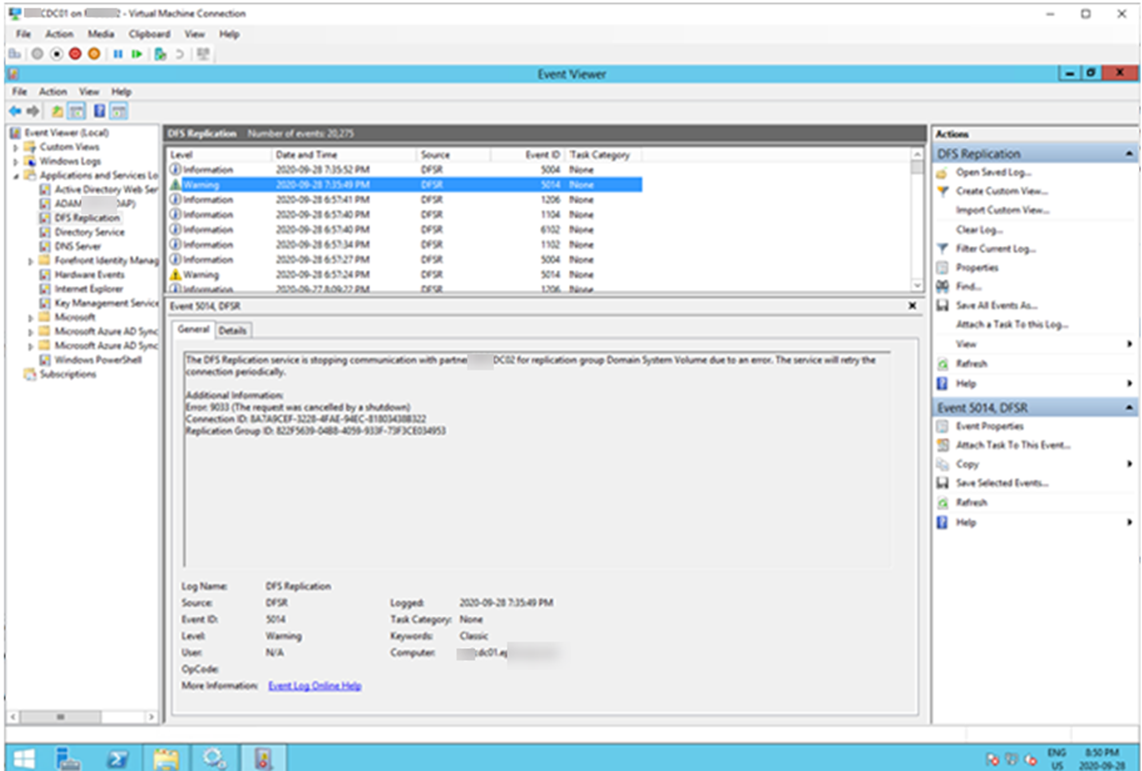Click the Up One Level folder icon
1142x771 pixels.
57,111
